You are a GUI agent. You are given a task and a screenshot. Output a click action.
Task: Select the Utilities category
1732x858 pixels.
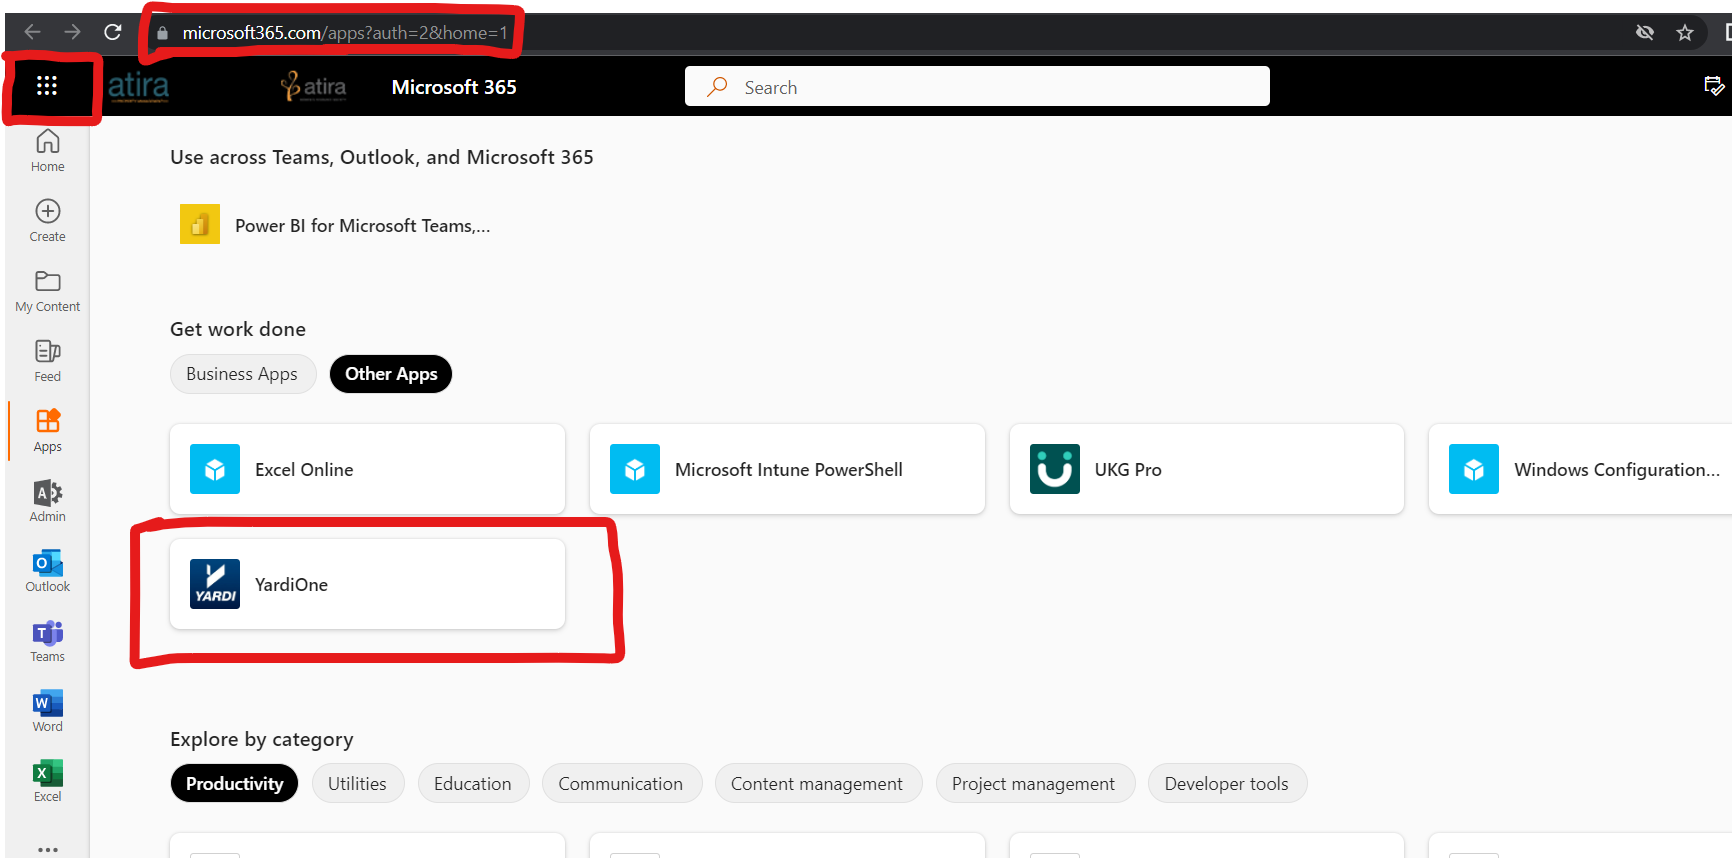pos(357,783)
